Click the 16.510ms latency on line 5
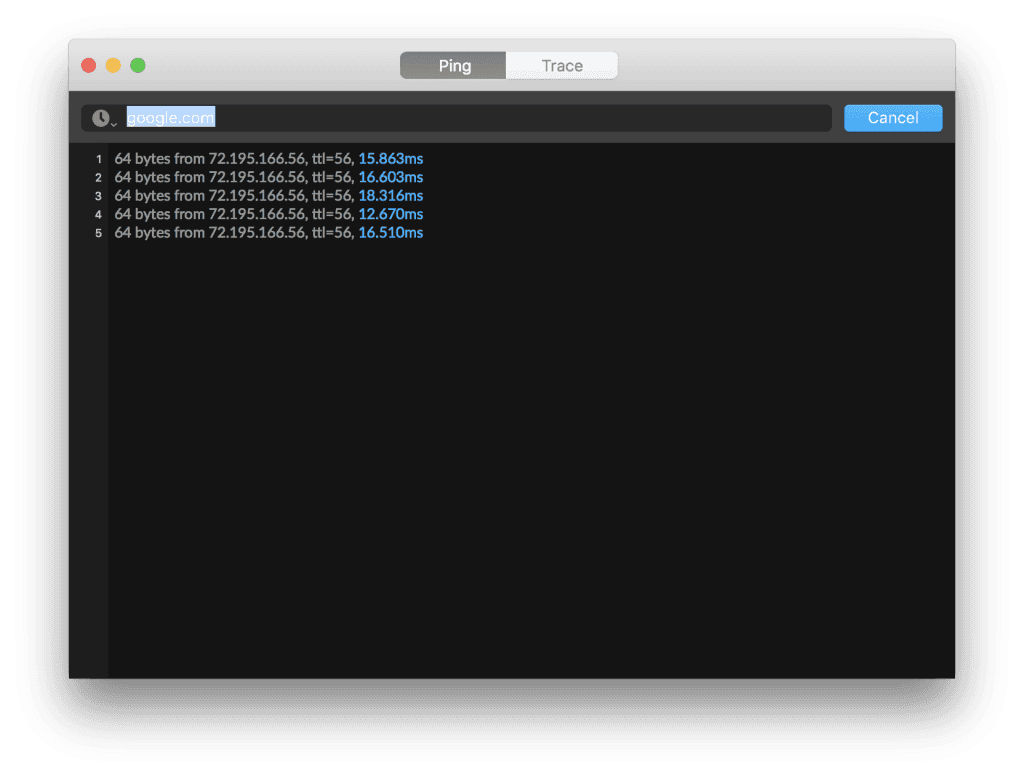Screen dimensions: 1024x777 (x=391, y=232)
